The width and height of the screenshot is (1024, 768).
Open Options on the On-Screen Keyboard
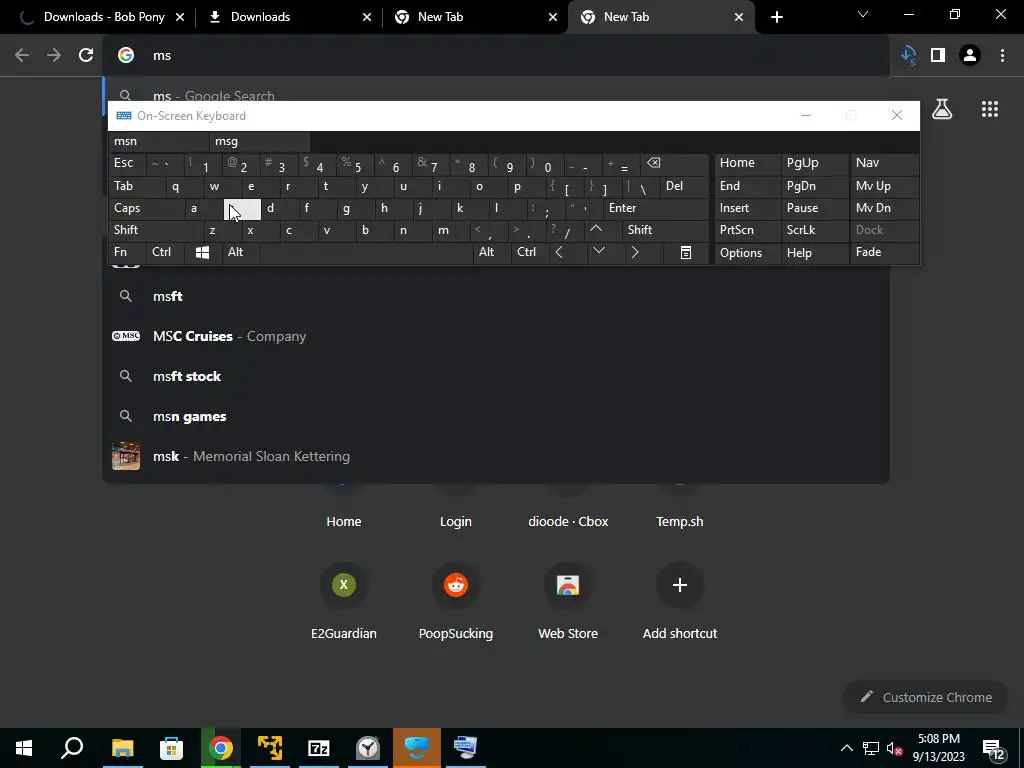tap(748, 252)
